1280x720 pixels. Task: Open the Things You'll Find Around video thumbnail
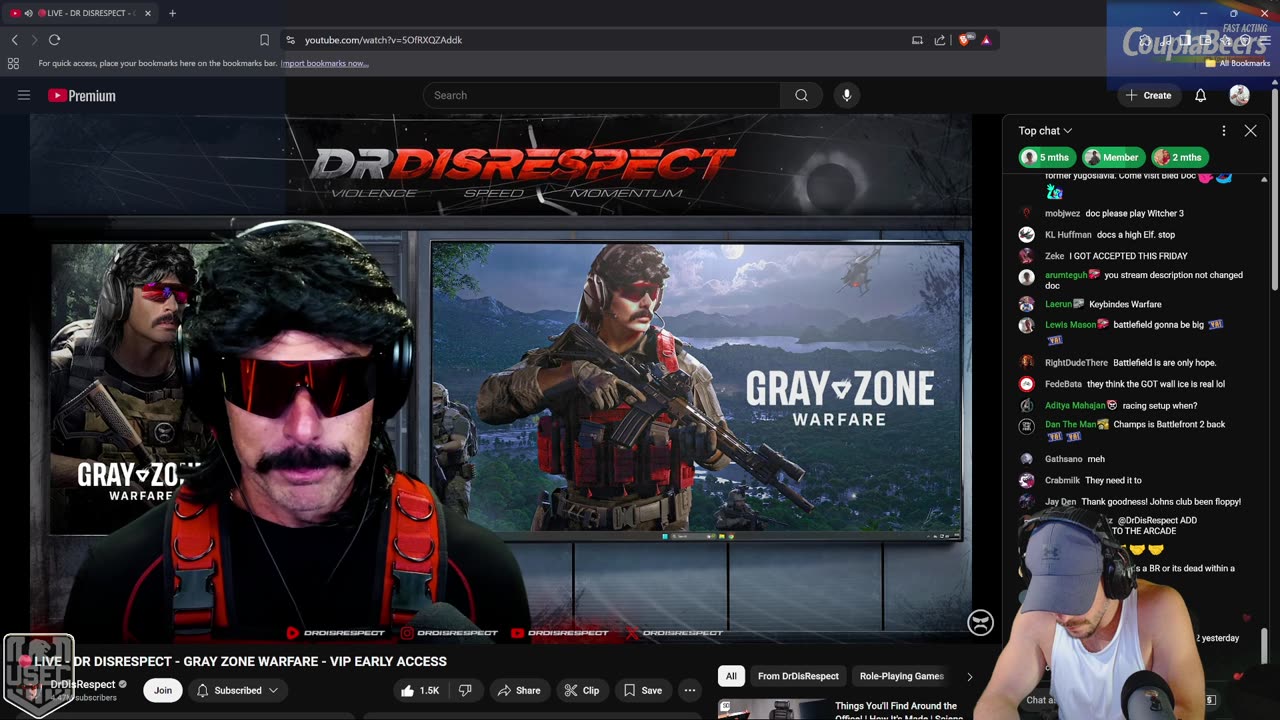pyautogui.click(x=772, y=709)
